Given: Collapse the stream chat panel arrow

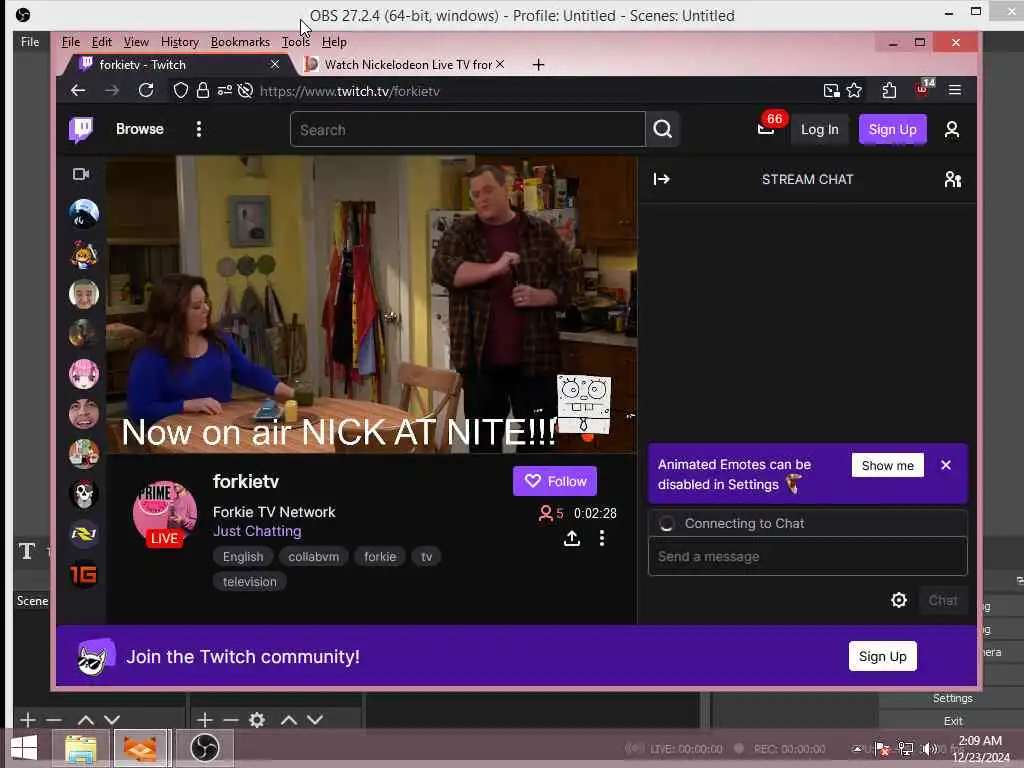Looking at the screenshot, I should pos(662,179).
